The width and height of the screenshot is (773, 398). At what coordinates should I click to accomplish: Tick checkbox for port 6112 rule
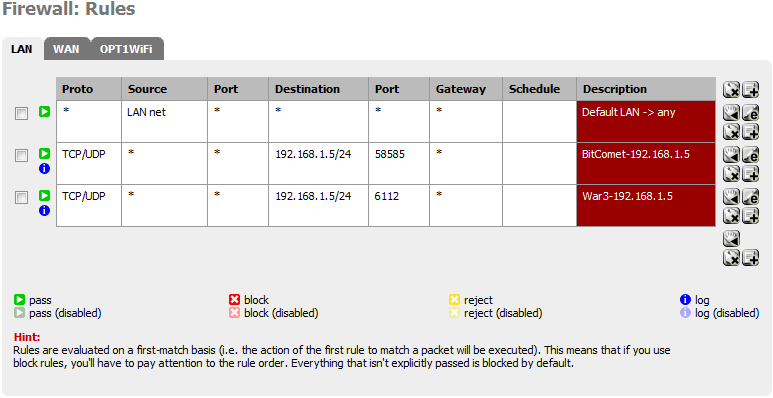[21, 198]
